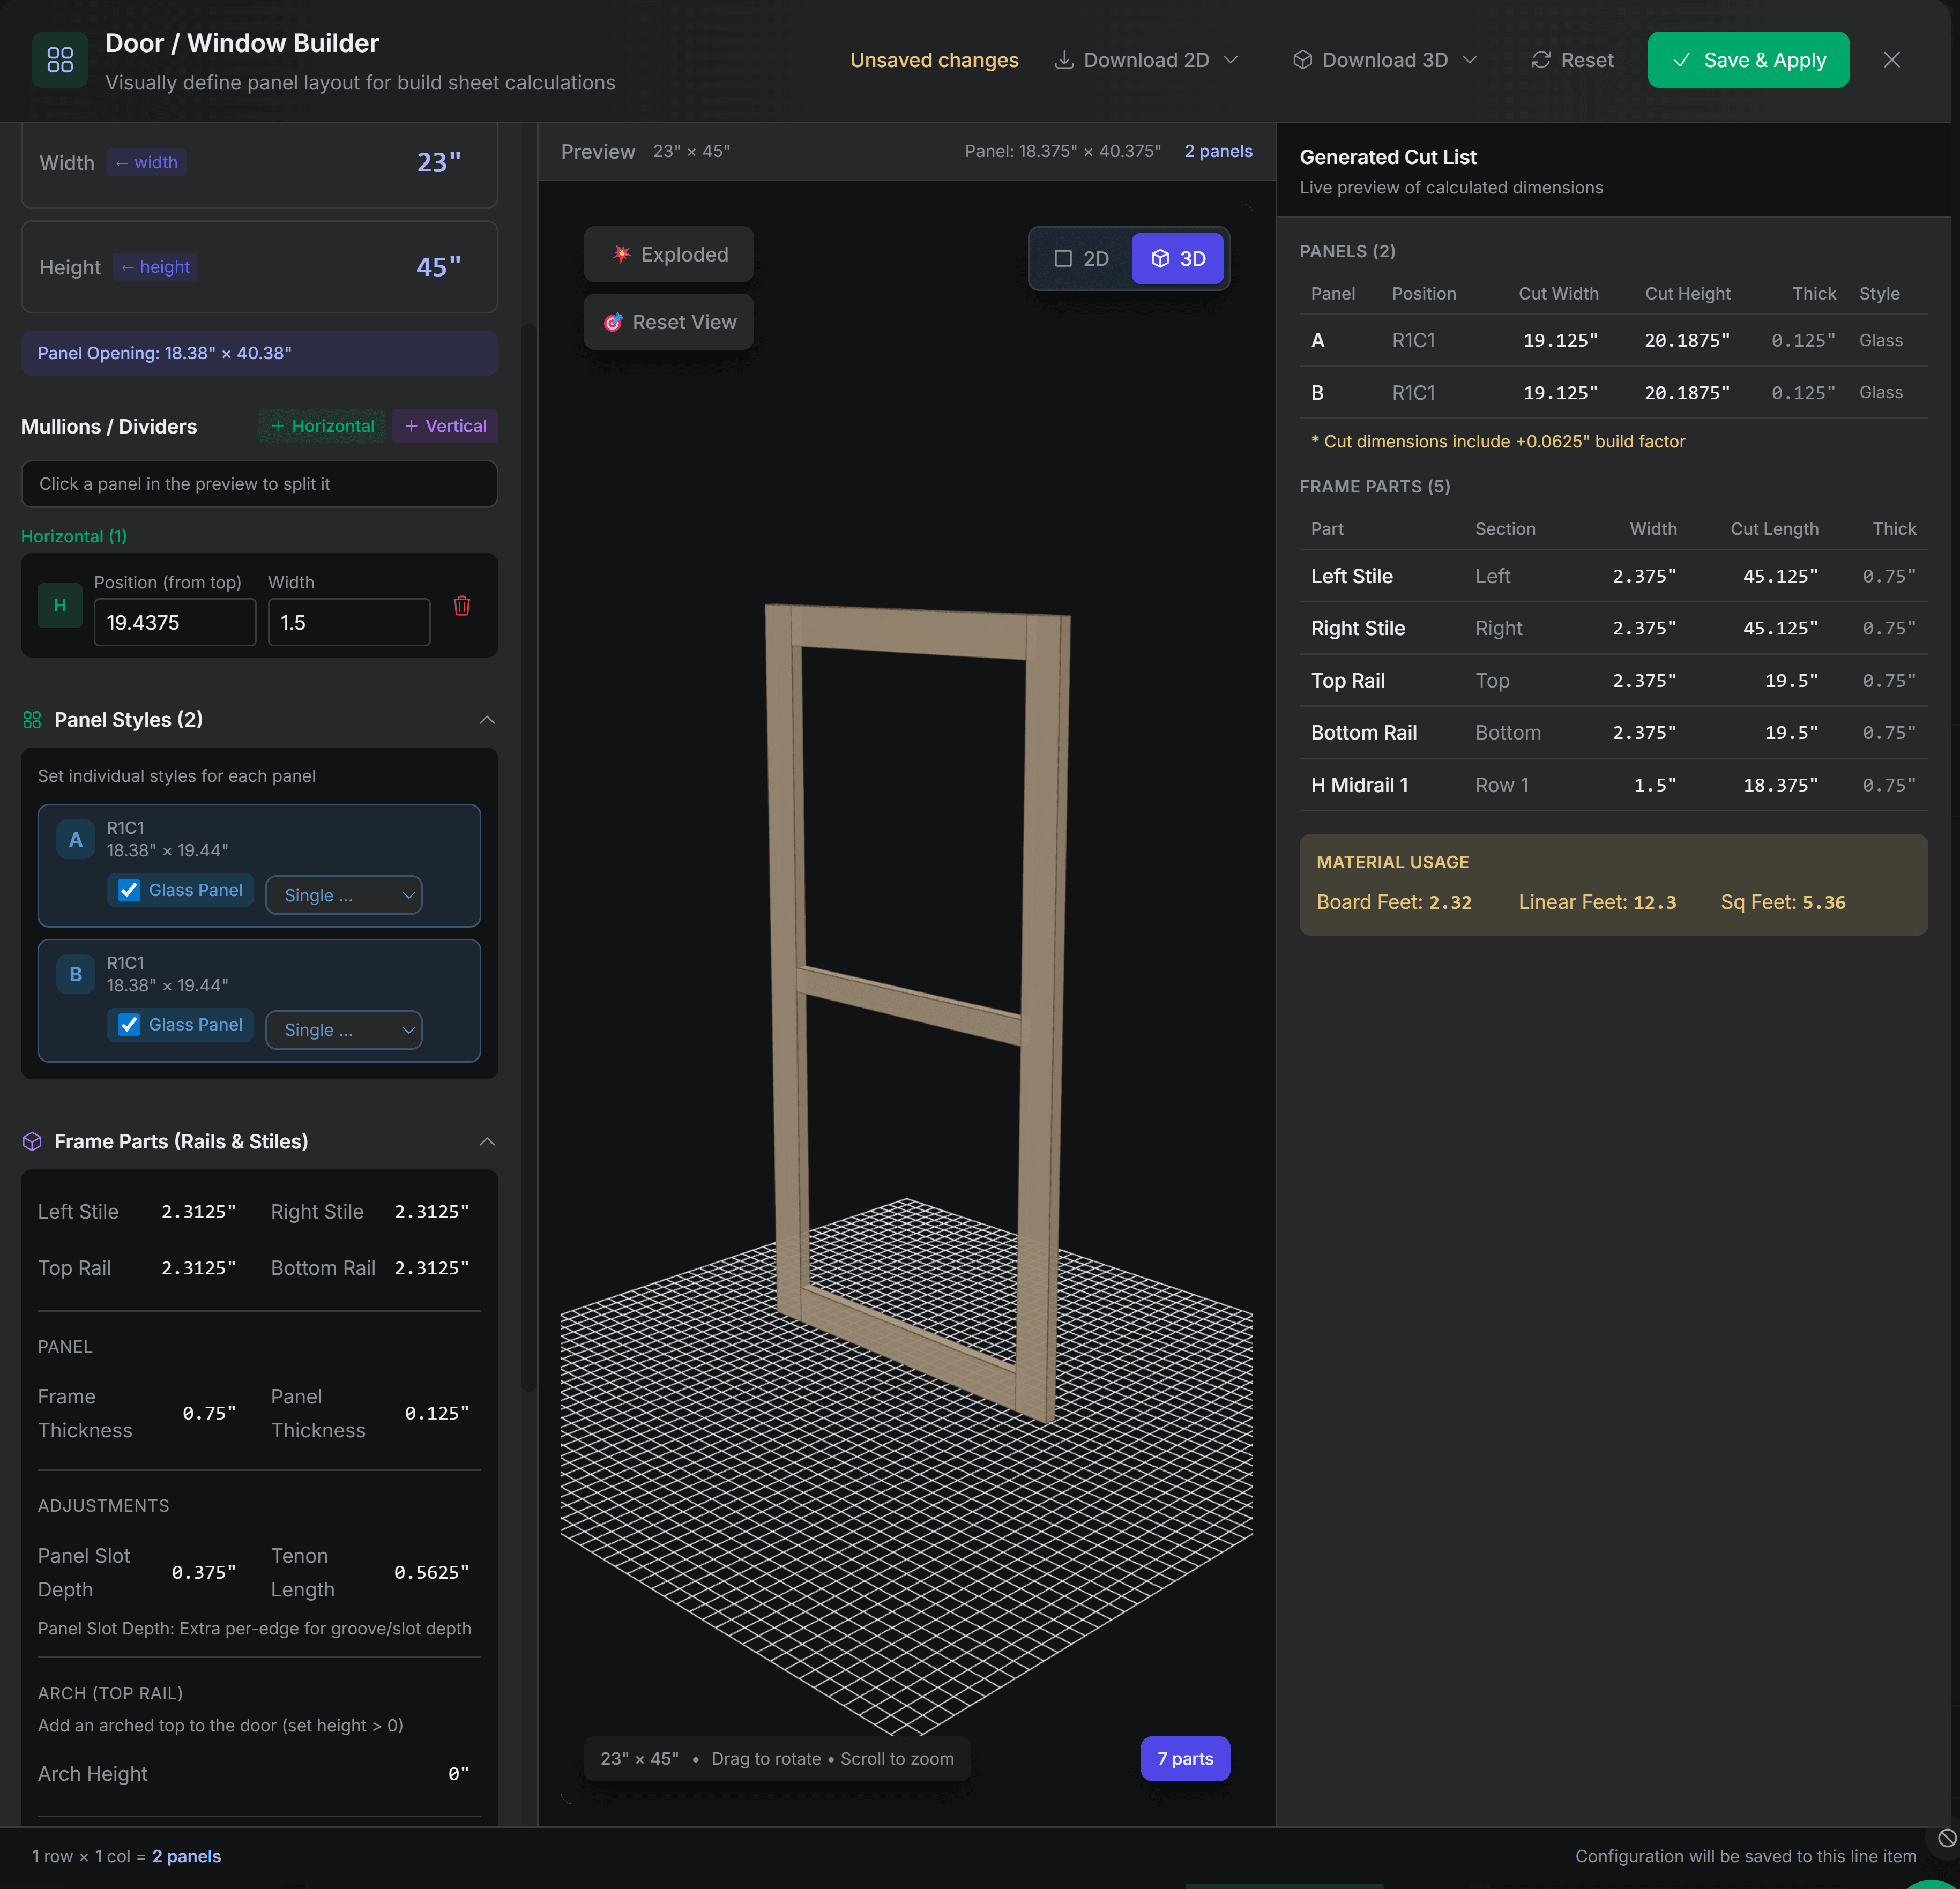The image size is (1960, 1889).
Task: Click Reset button in header
Action: point(1573,60)
